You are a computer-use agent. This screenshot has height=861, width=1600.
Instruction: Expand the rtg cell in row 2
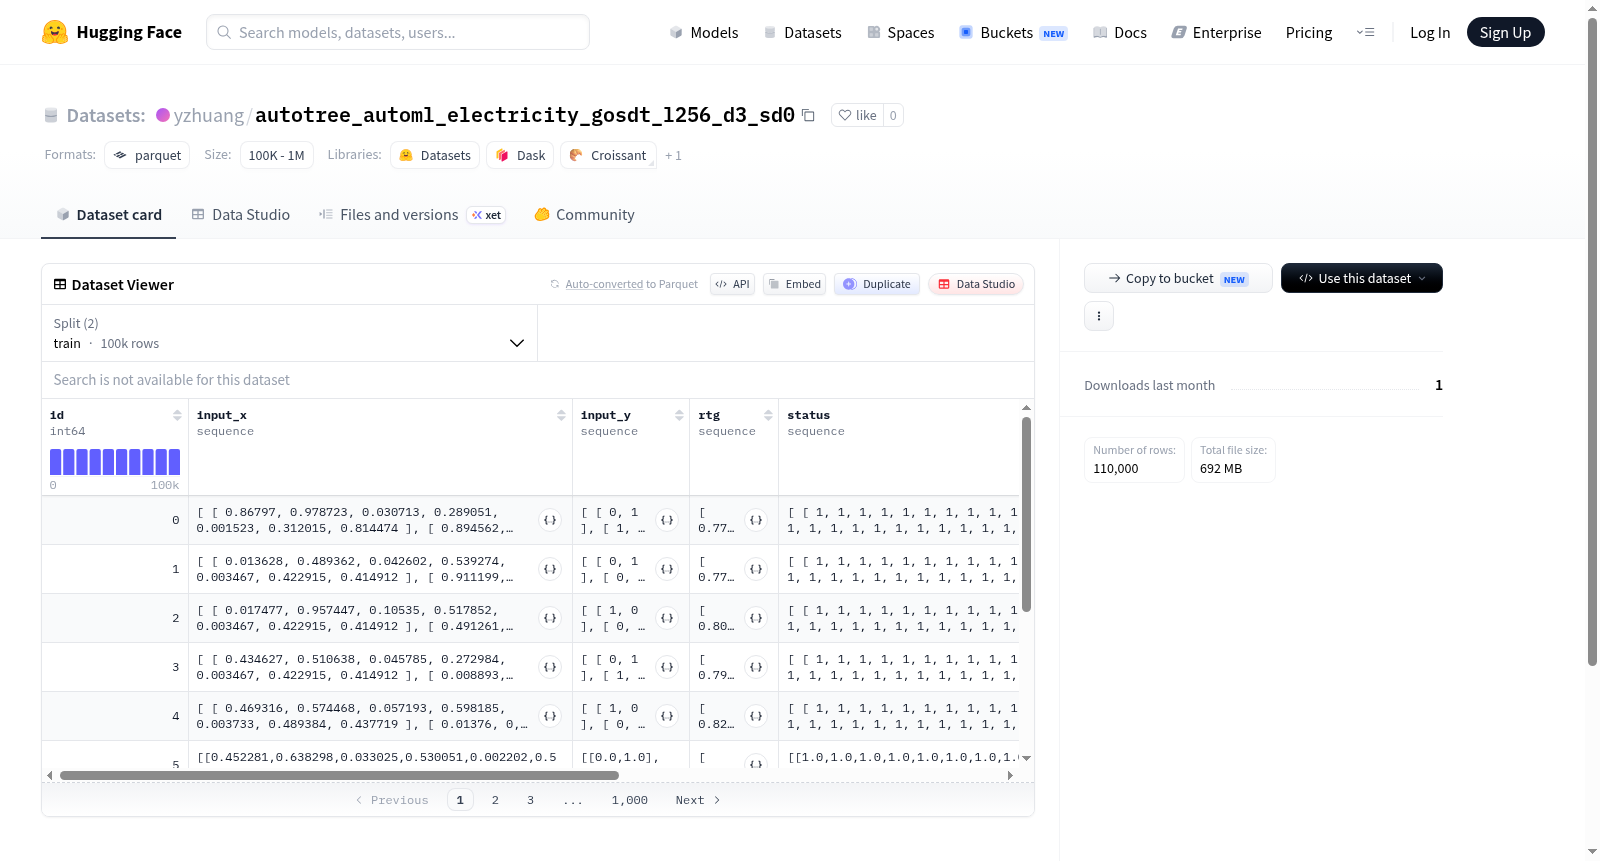click(x=756, y=618)
